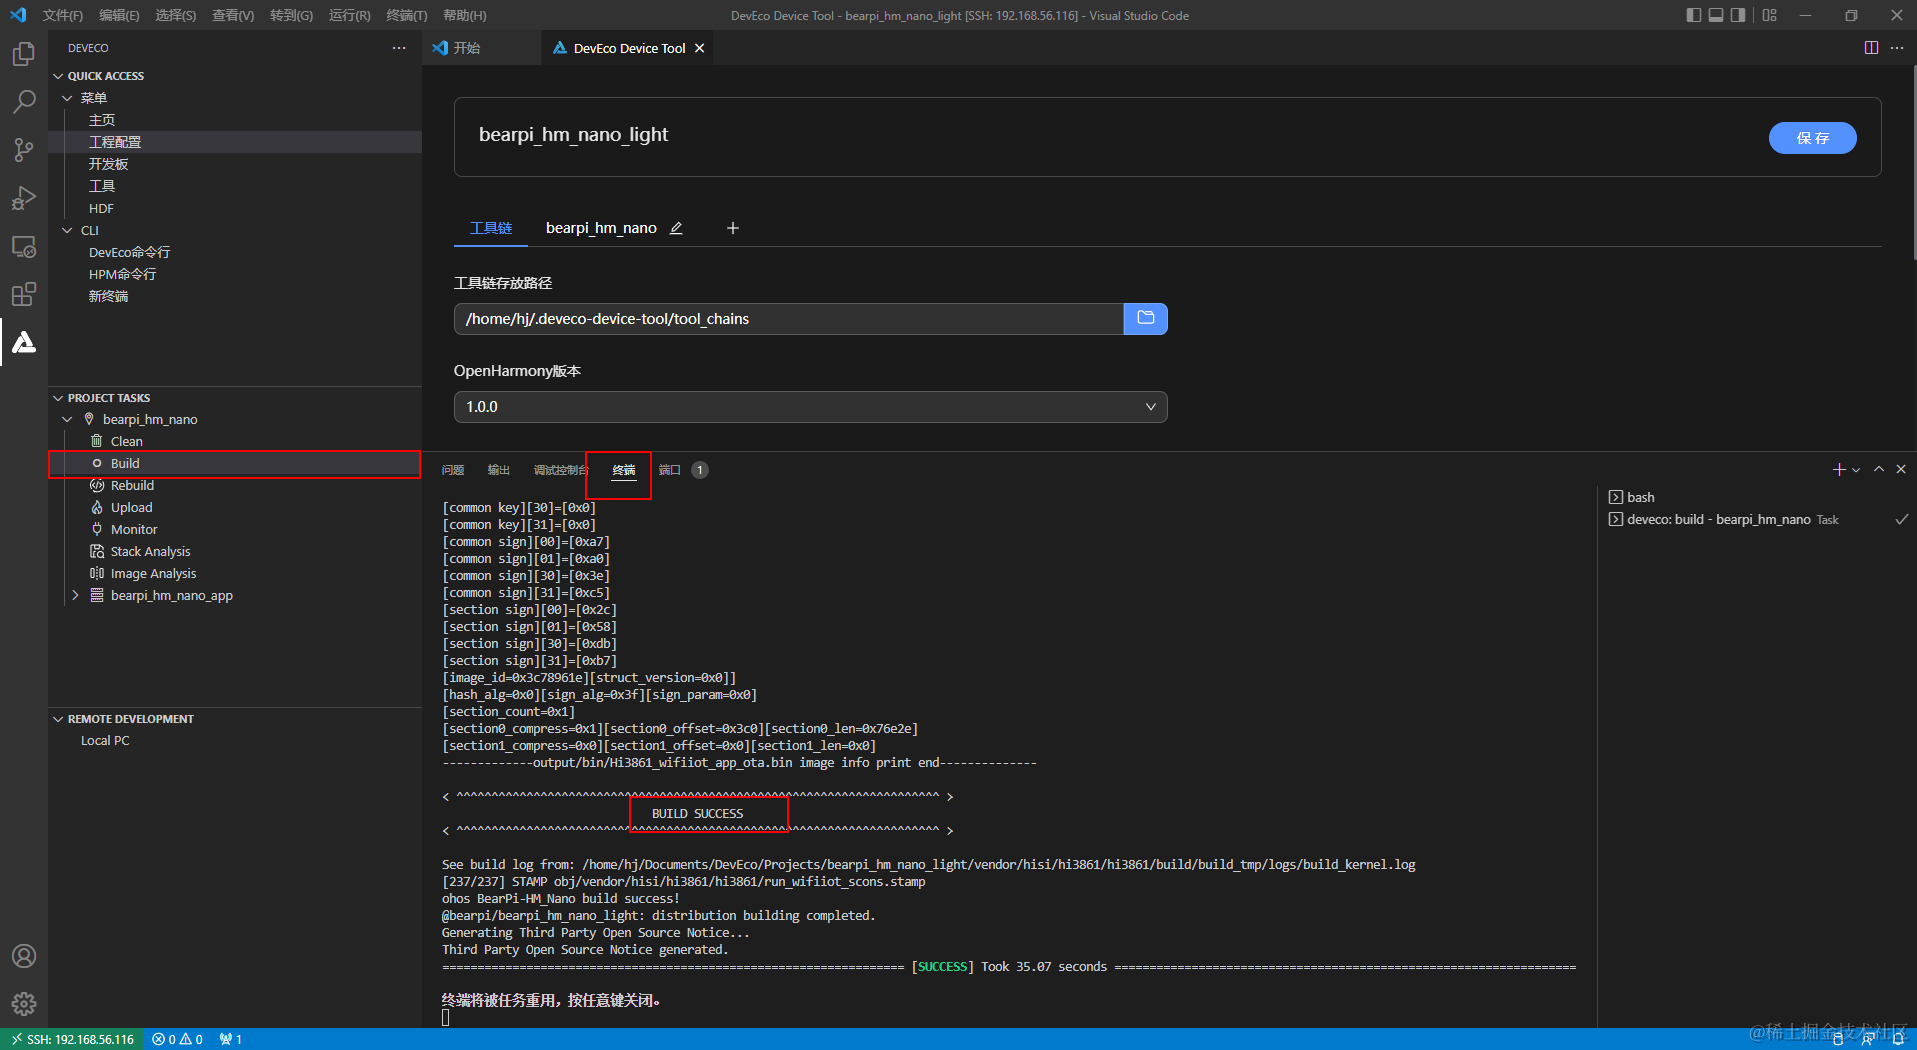Open DevEco命令行 under CLI
This screenshot has height=1050, width=1917.
(x=235, y=252)
